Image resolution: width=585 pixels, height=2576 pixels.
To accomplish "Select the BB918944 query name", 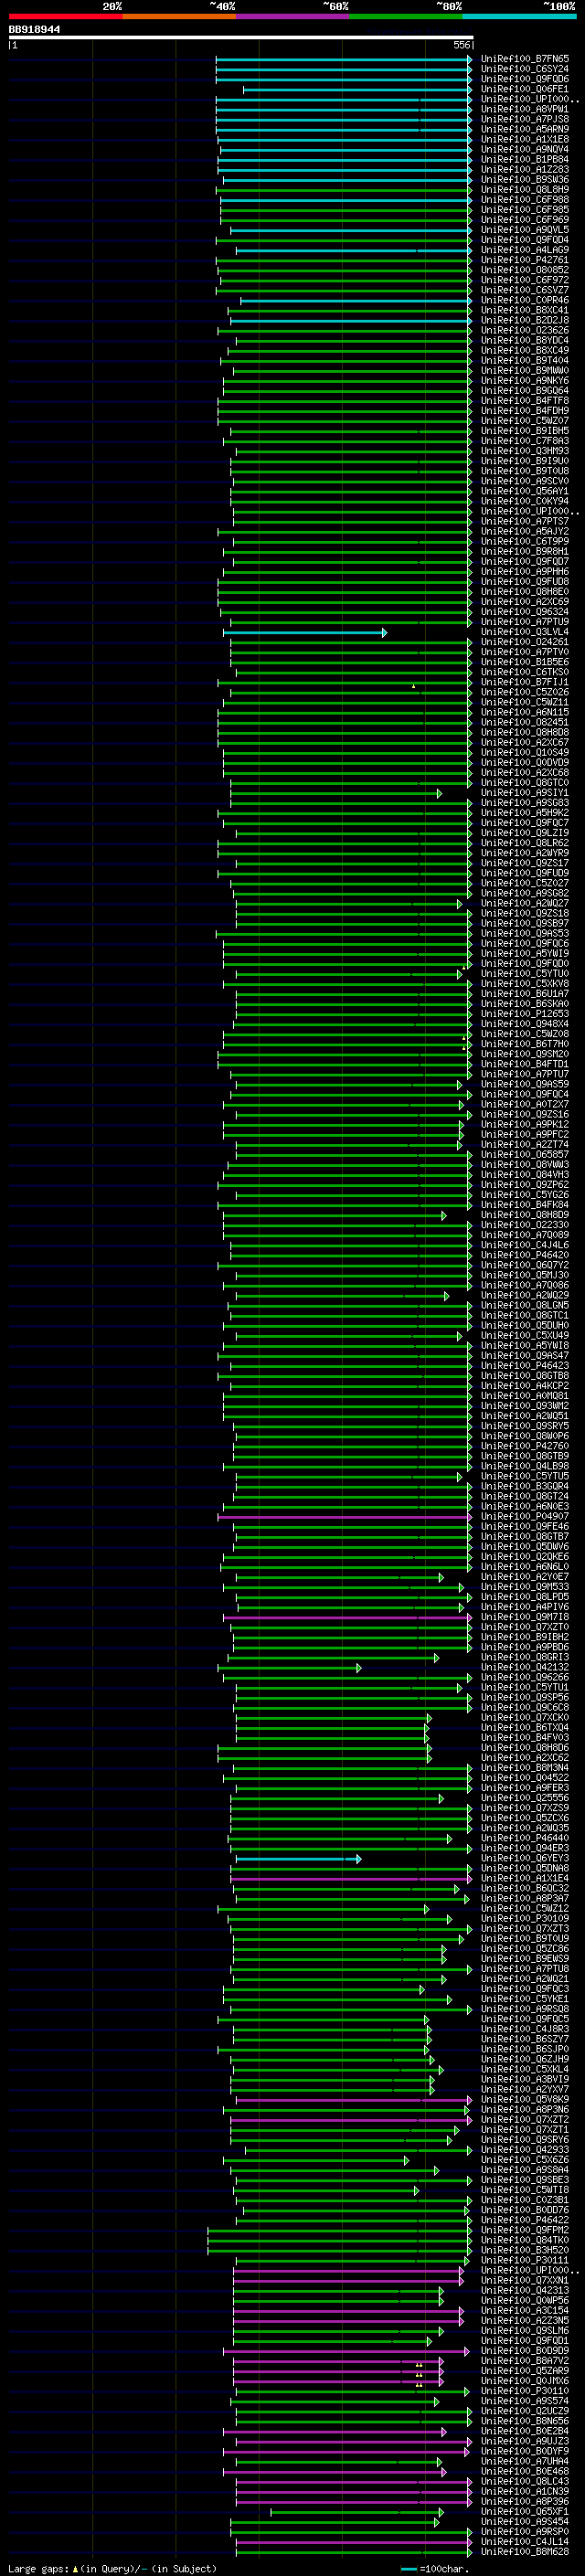I will tap(34, 30).
